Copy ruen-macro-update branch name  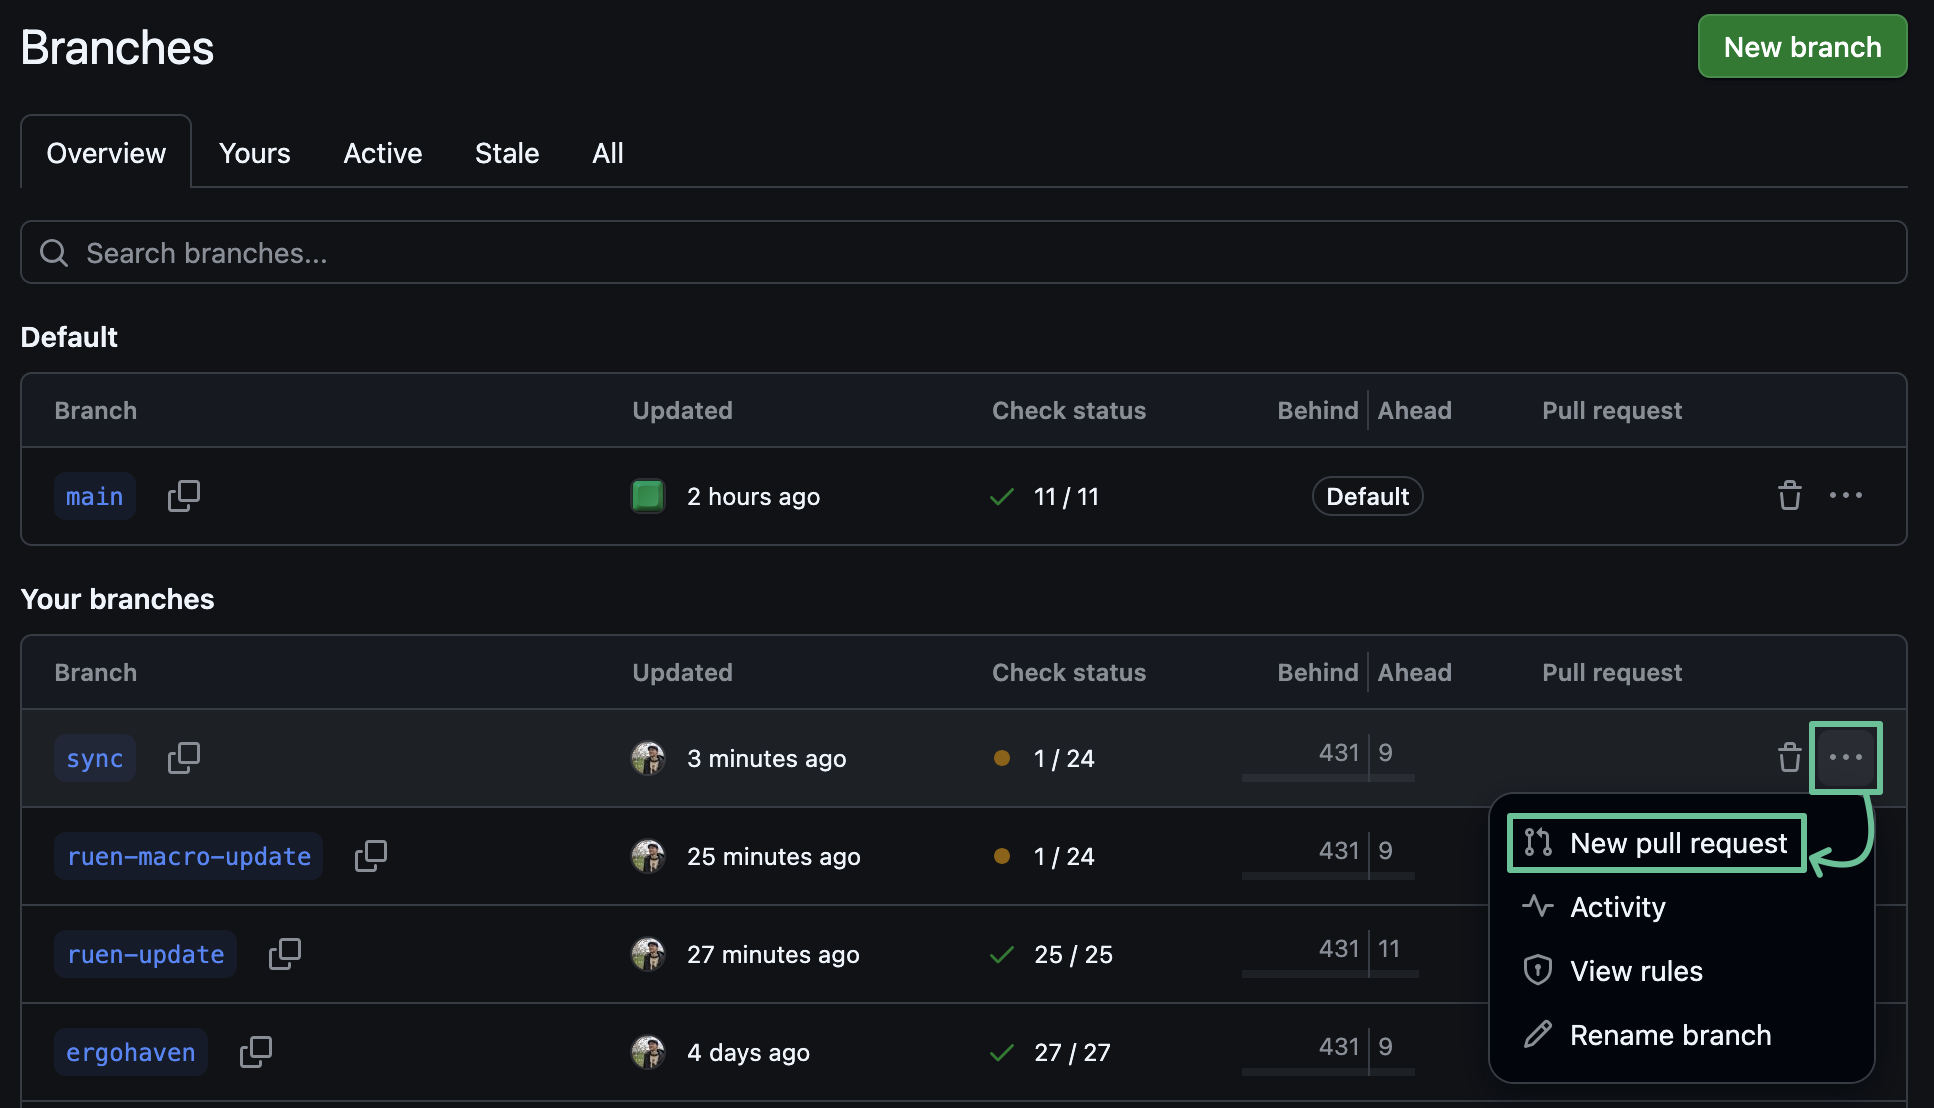370,856
